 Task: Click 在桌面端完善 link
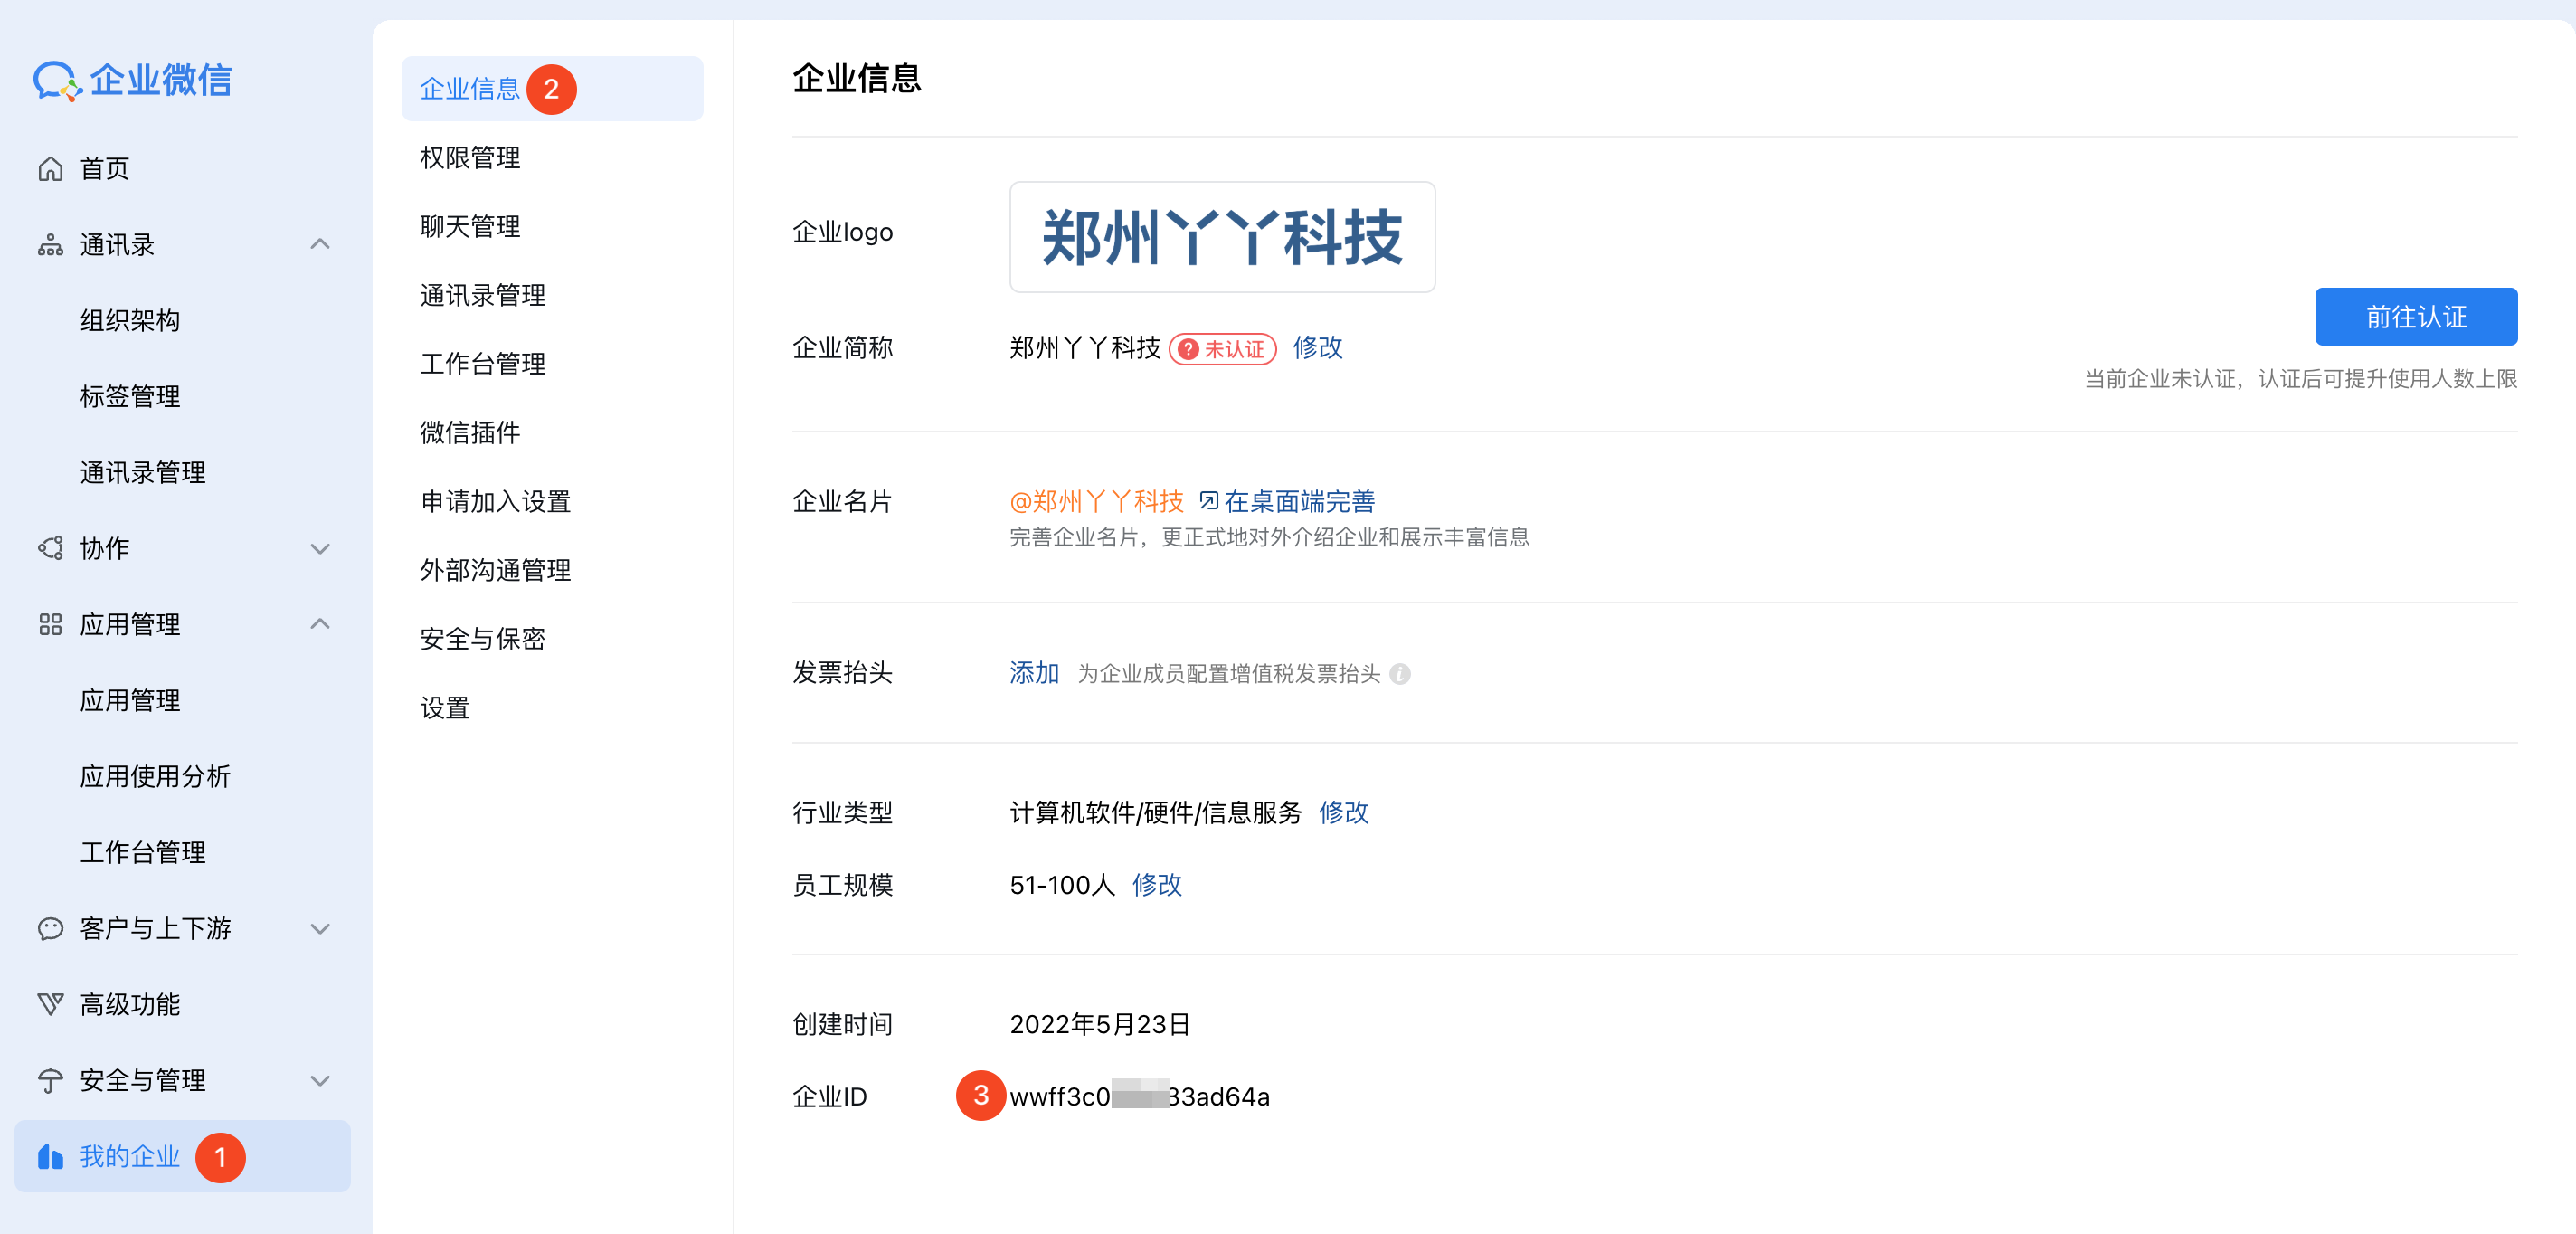tap(1298, 501)
